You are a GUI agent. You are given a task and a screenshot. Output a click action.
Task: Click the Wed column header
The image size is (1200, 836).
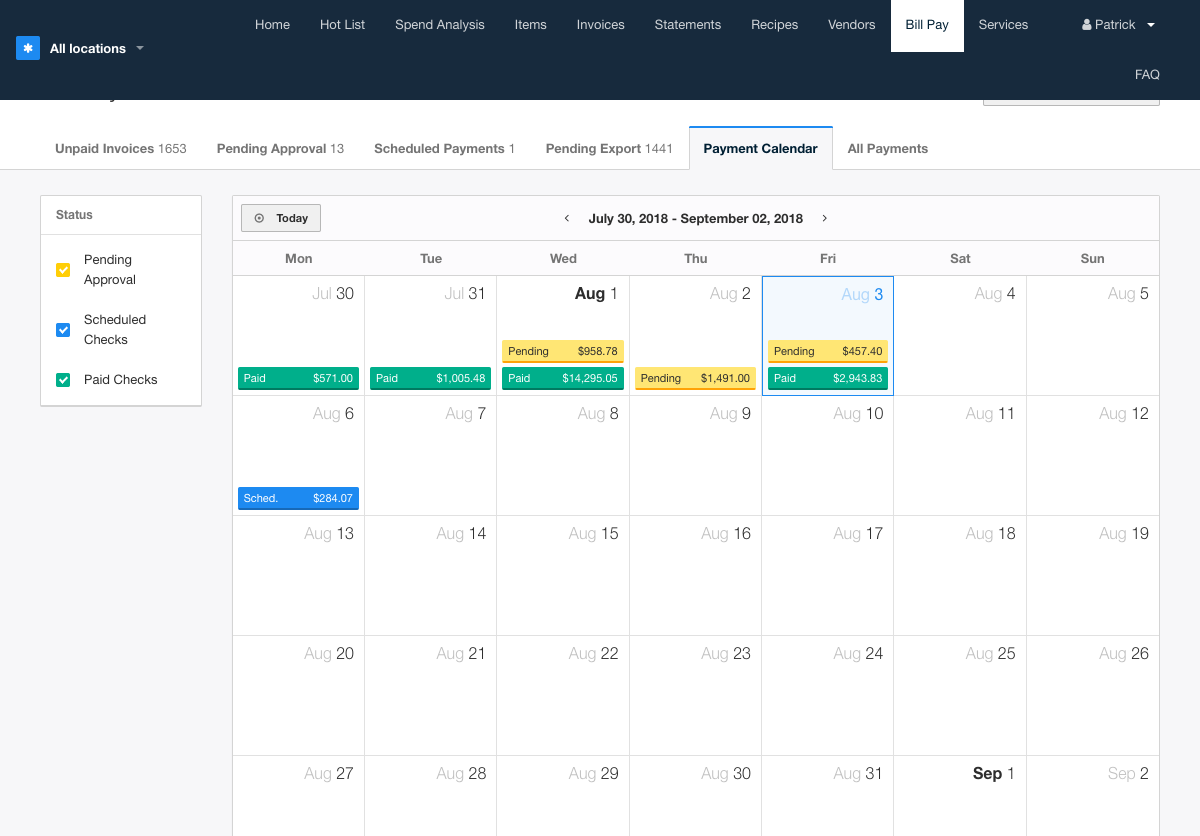(x=563, y=258)
